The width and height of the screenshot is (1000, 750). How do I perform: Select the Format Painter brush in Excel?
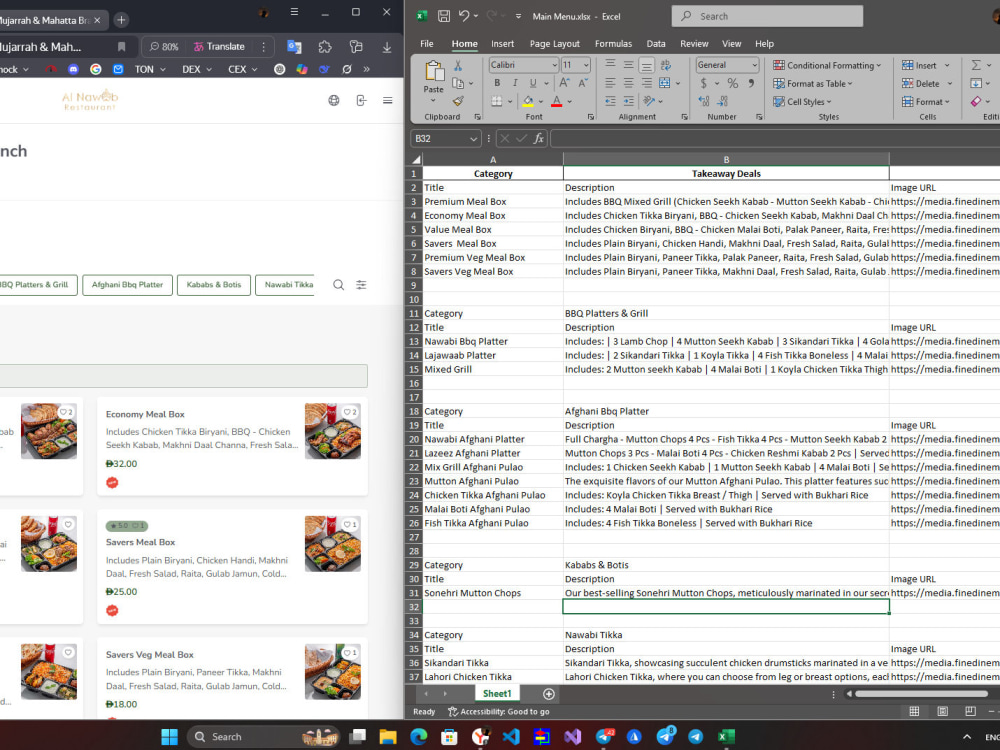point(457,101)
